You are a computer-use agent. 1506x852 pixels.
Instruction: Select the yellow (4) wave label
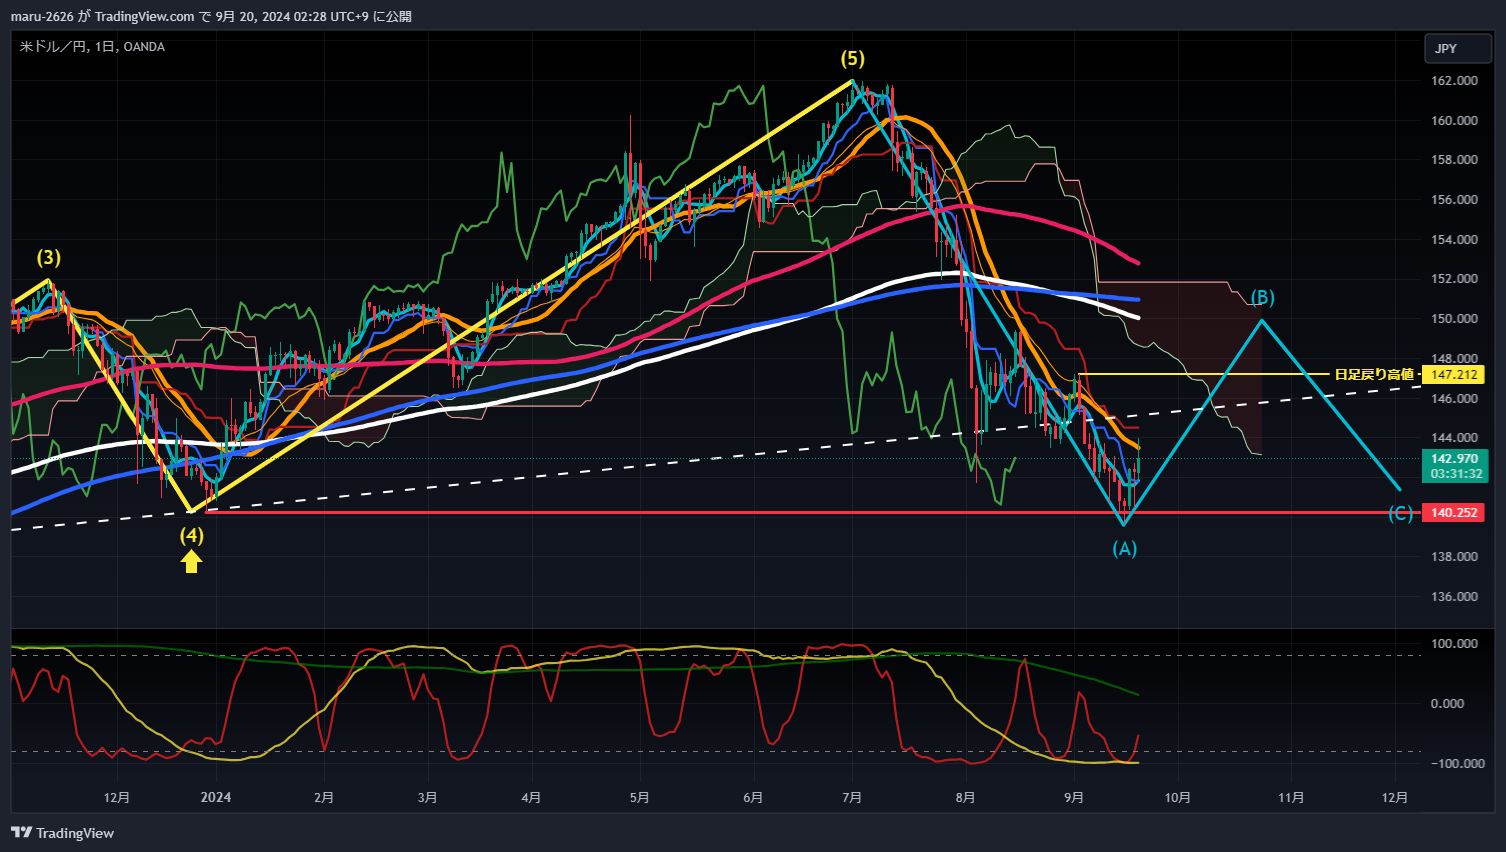click(191, 535)
